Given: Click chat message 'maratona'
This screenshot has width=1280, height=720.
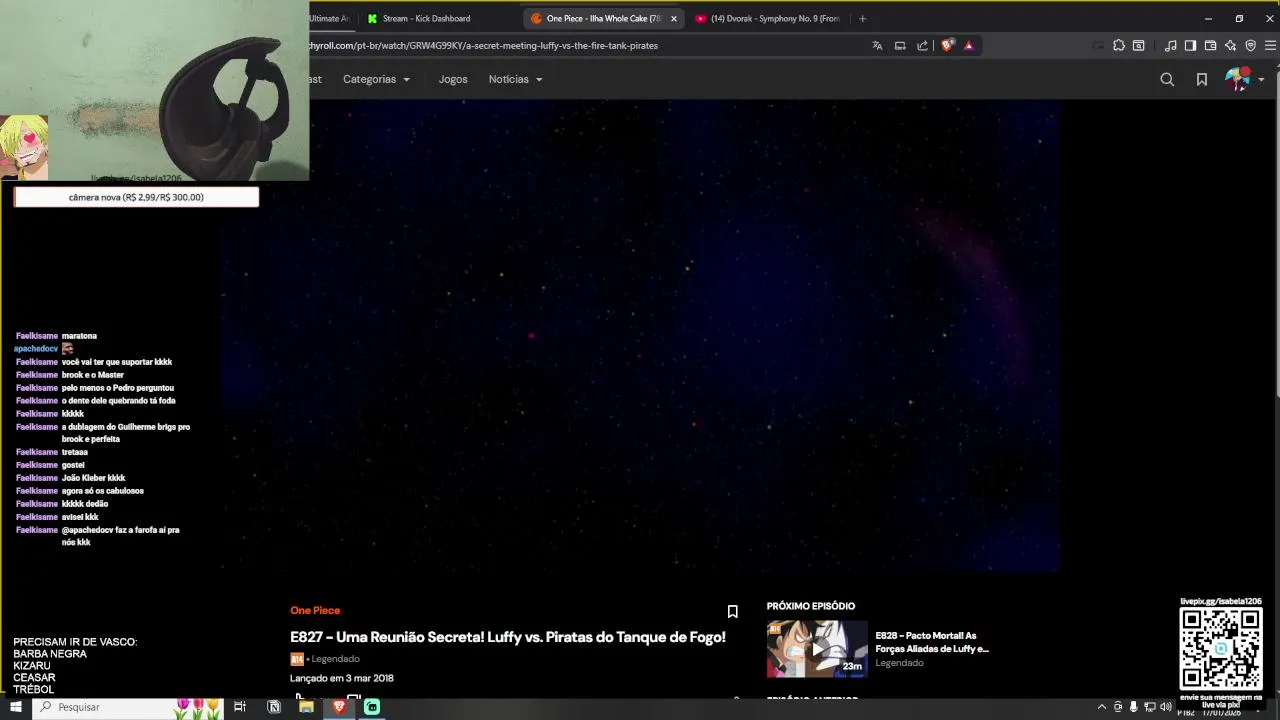Looking at the screenshot, I should coord(79,336).
